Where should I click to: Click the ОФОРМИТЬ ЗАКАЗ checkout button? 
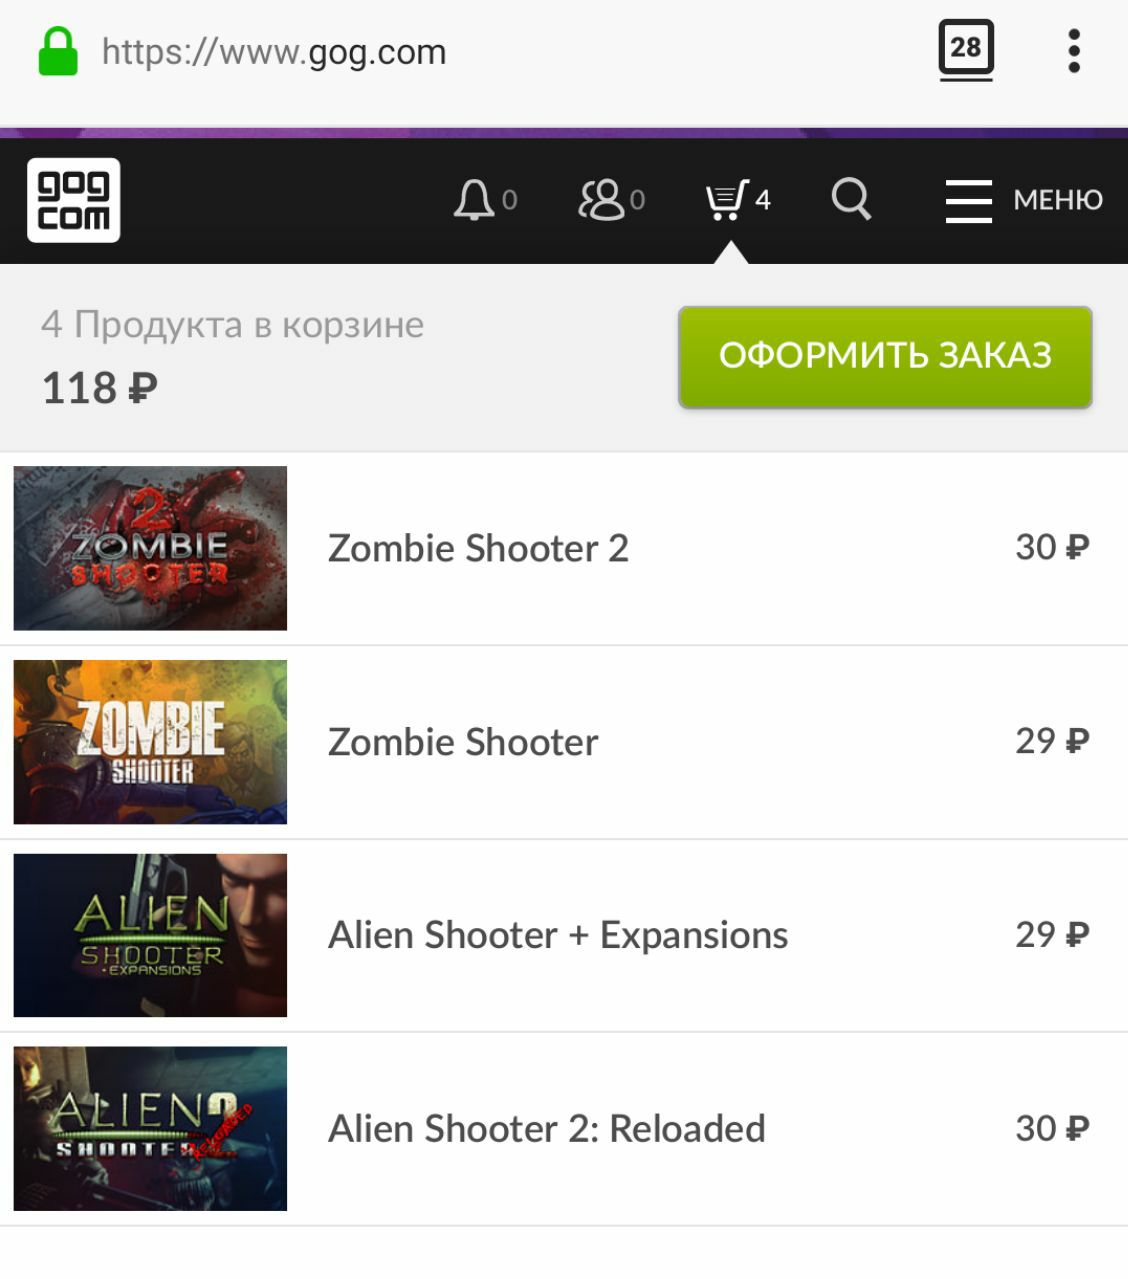[x=885, y=357]
